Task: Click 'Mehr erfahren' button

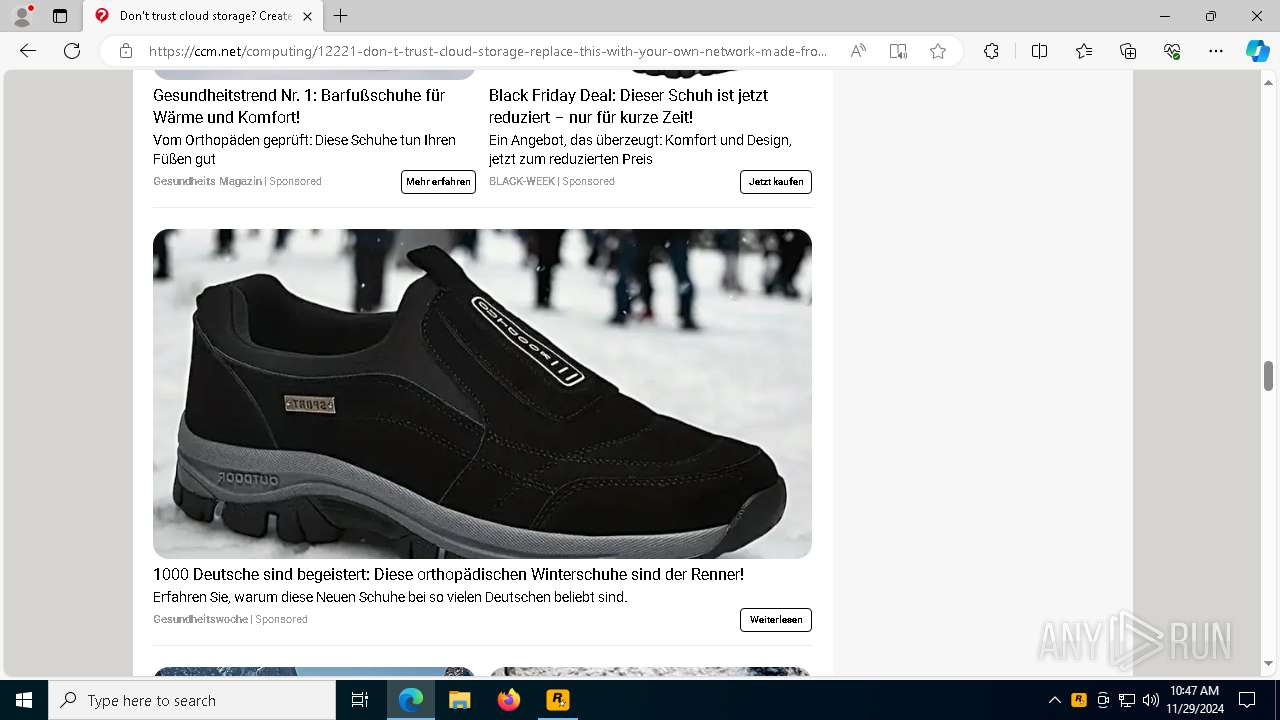Action: pyautogui.click(x=438, y=182)
